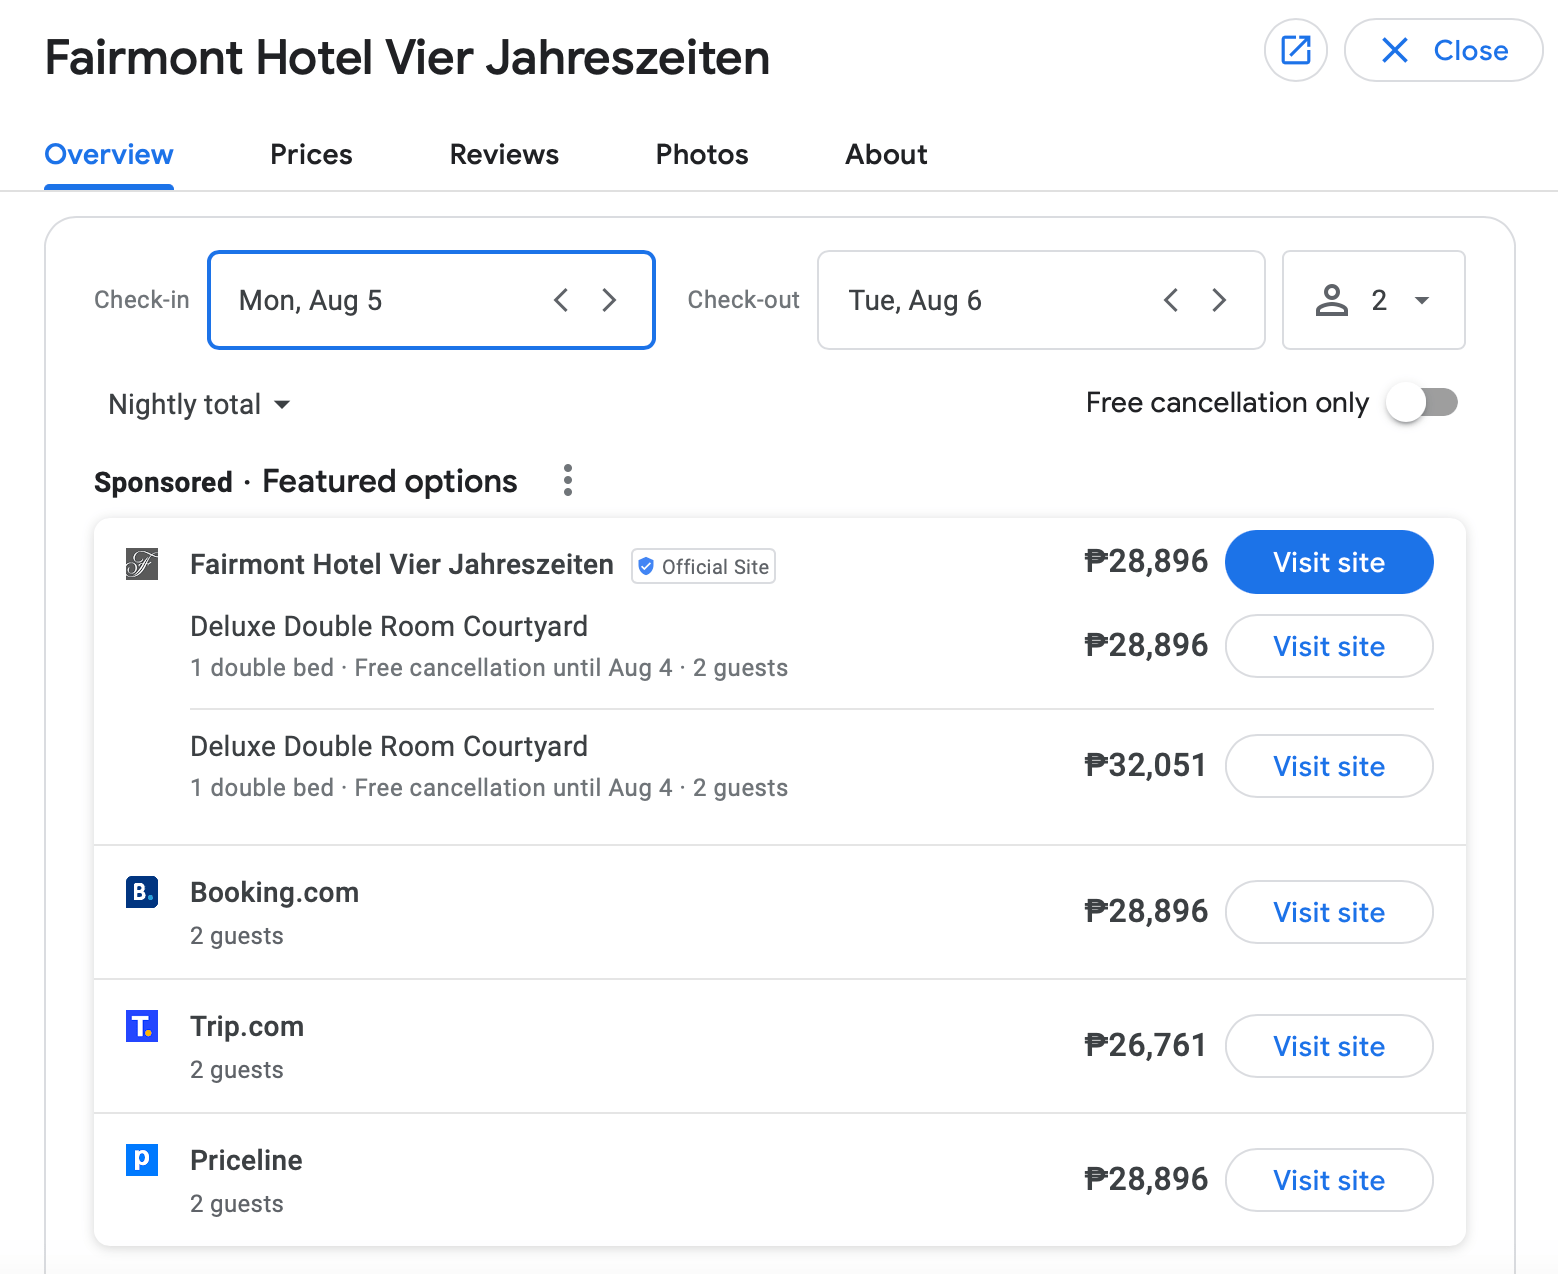Screen dimensions: 1558x1274
Task: Move check-out date one day later
Action: (x=1219, y=300)
